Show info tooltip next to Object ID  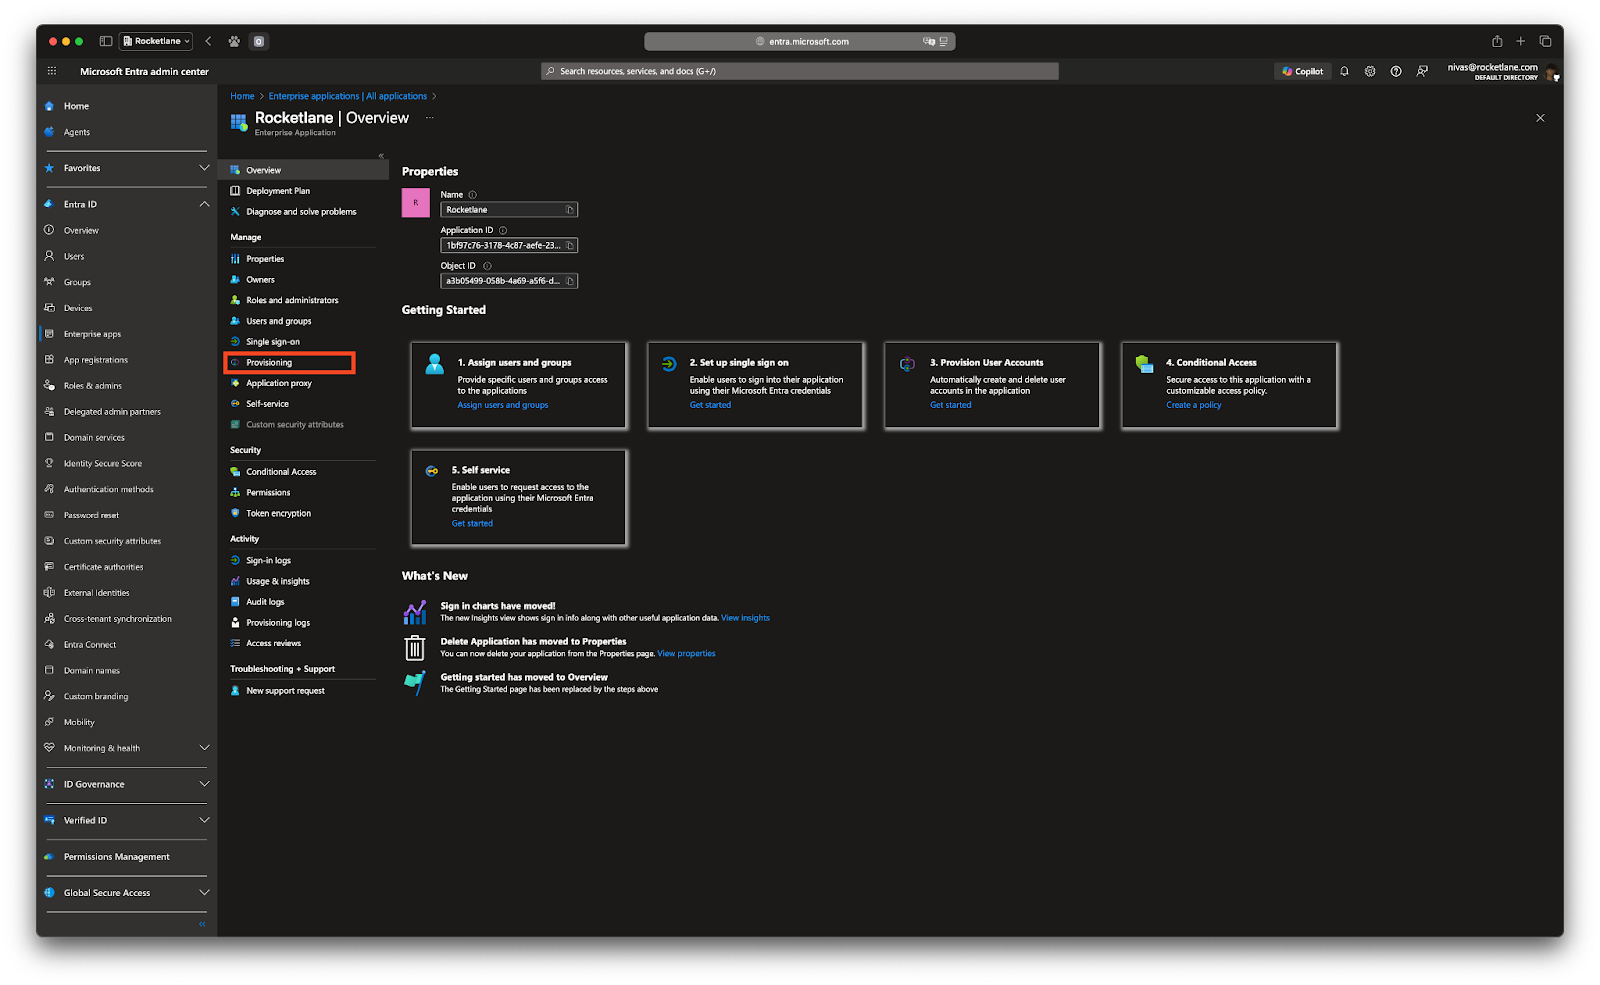click(487, 266)
